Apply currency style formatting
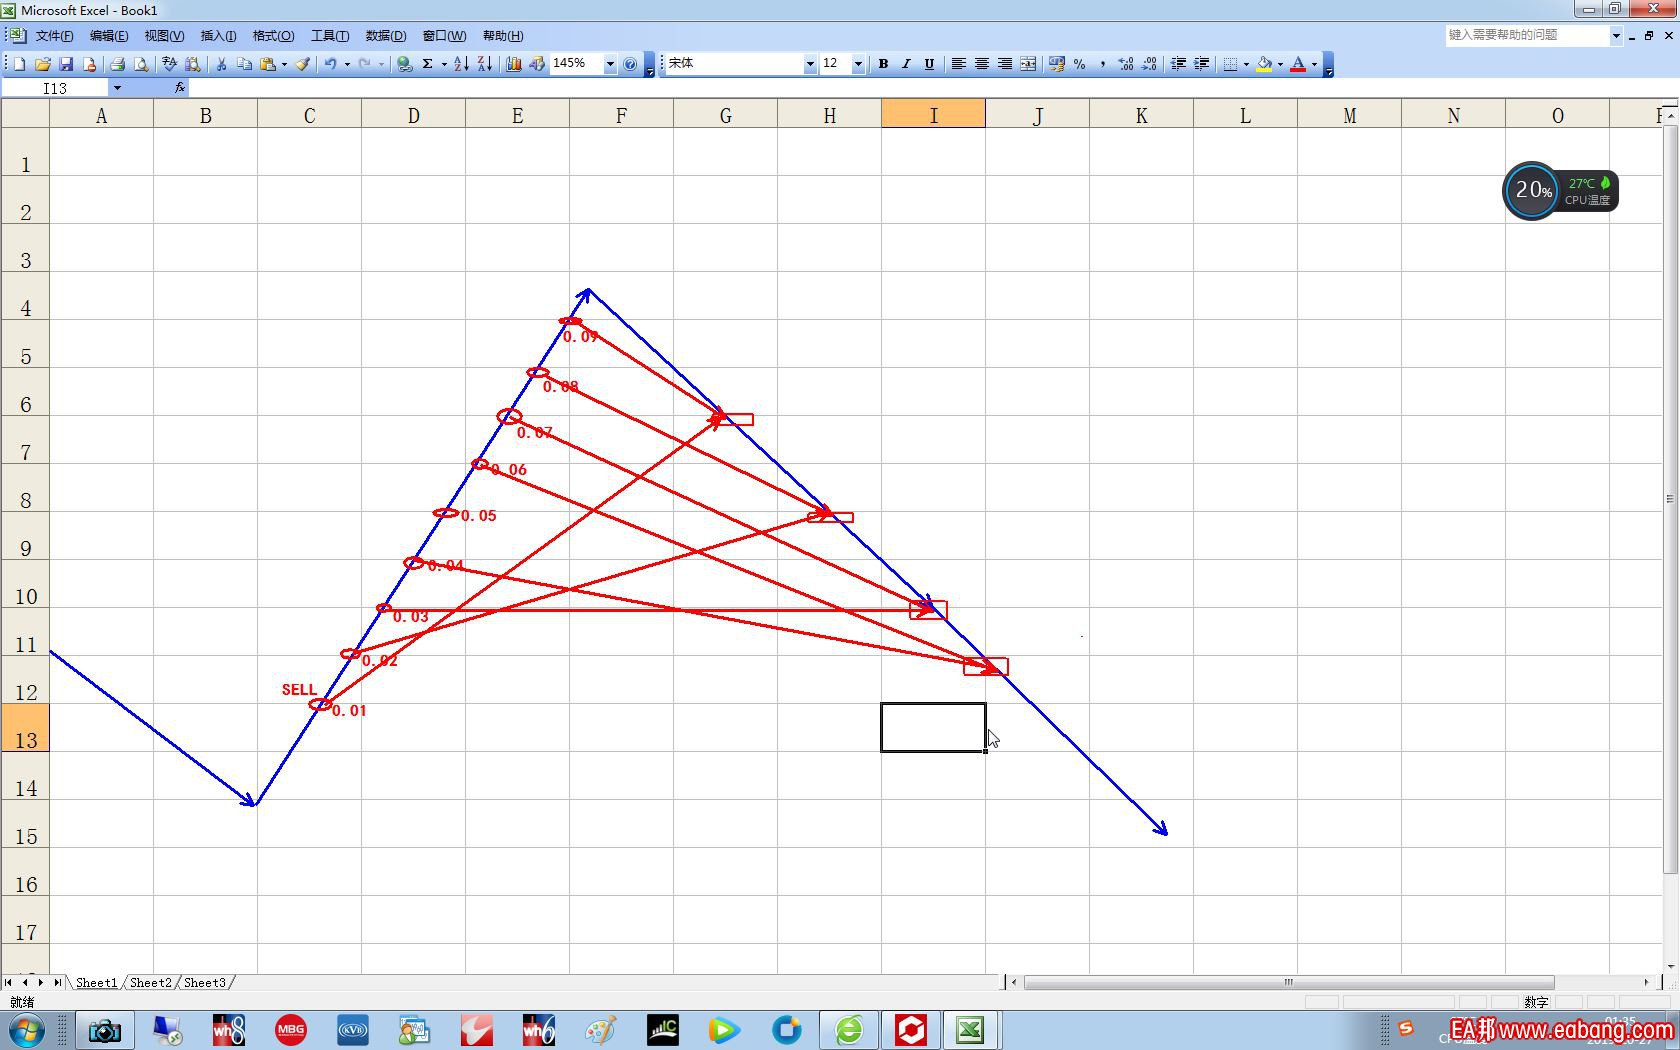 click(x=1056, y=64)
